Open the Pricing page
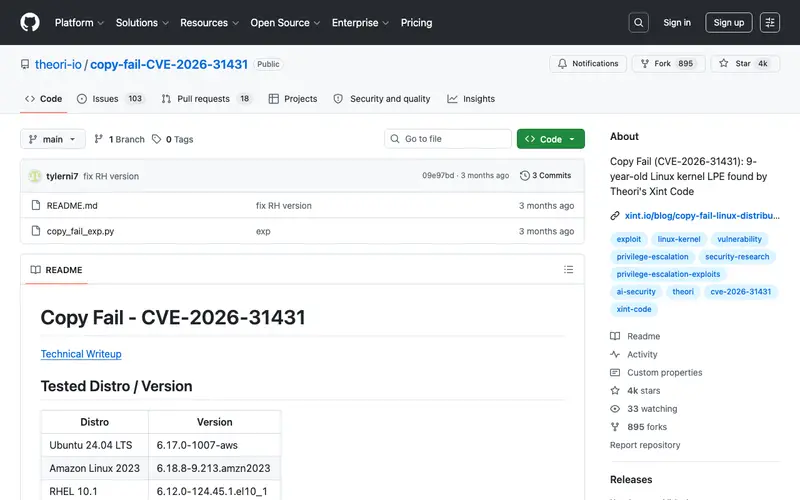The width and height of the screenshot is (800, 500). coord(416,22)
